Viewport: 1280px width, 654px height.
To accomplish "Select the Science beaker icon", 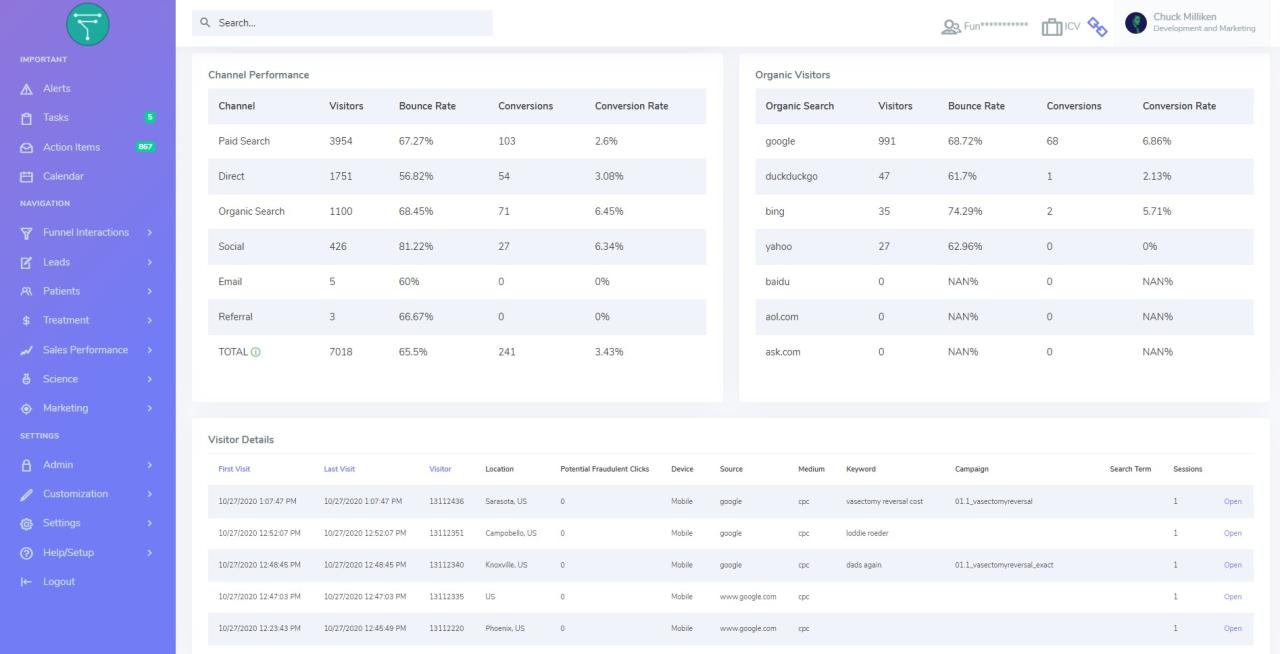I will point(24,379).
